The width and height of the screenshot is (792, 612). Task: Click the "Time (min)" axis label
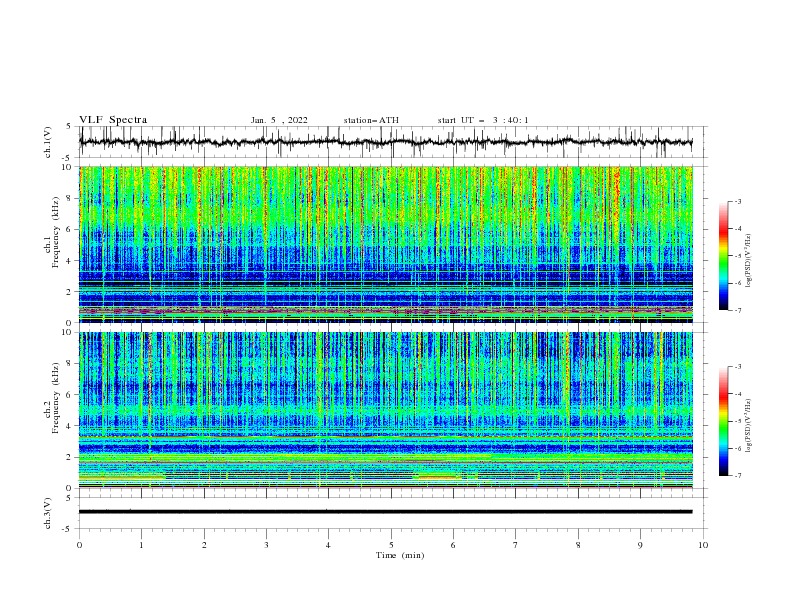(x=400, y=555)
